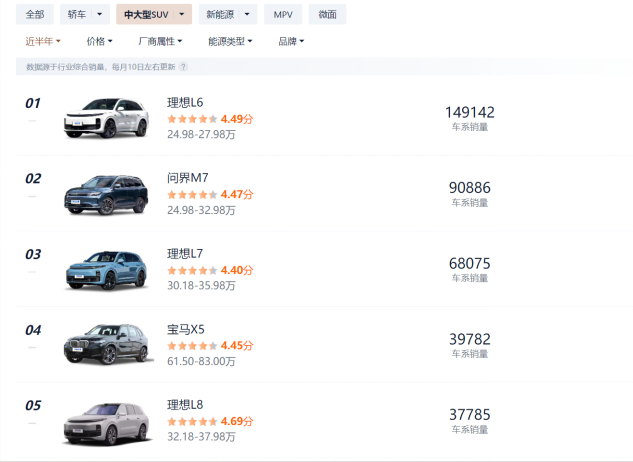Open the 能源类型 filter dropdown

tap(230, 41)
